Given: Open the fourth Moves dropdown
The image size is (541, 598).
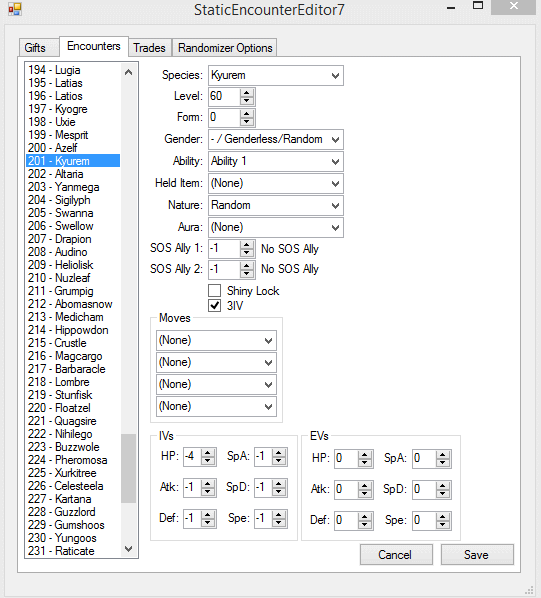Looking at the screenshot, I should [x=216, y=407].
